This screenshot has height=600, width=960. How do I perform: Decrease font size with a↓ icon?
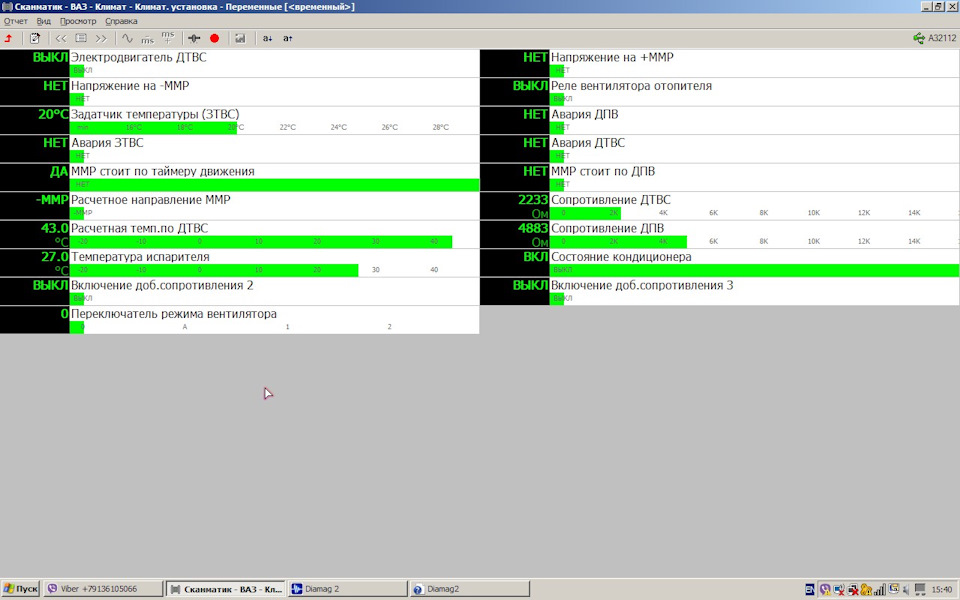267,39
